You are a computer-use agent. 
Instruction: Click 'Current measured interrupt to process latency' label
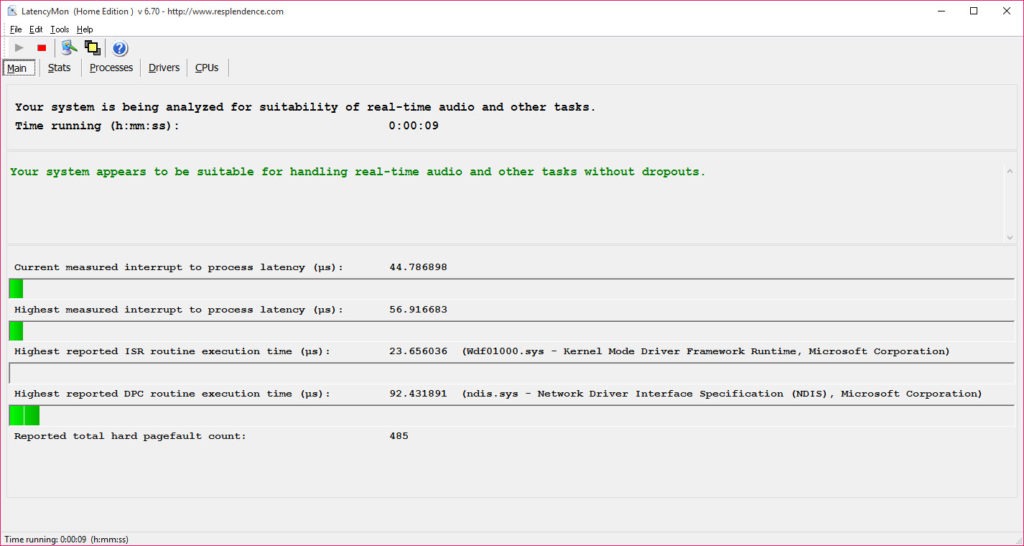coord(179,267)
